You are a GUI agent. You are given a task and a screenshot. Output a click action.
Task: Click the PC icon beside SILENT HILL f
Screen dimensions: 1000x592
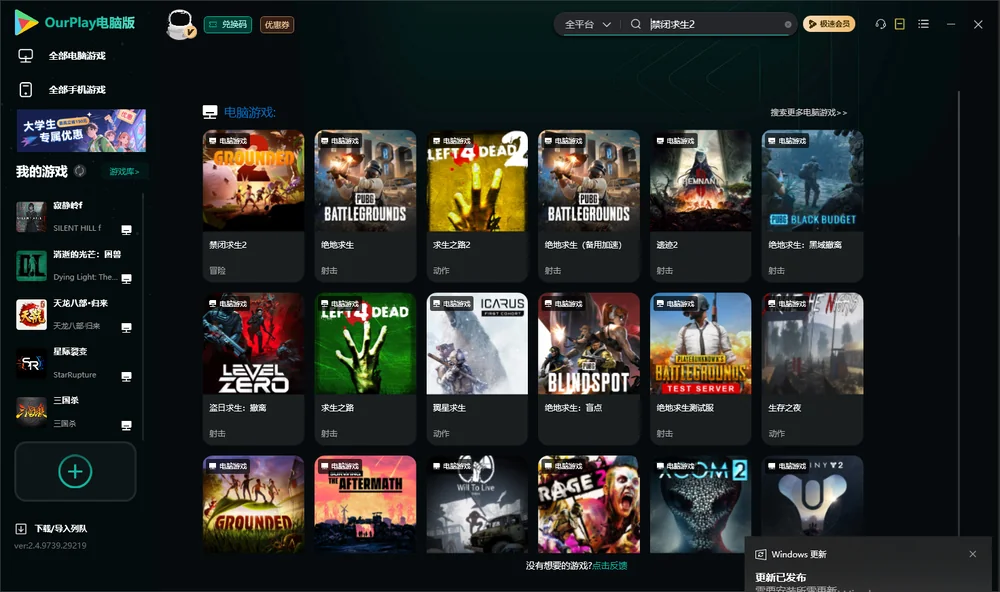[126, 230]
